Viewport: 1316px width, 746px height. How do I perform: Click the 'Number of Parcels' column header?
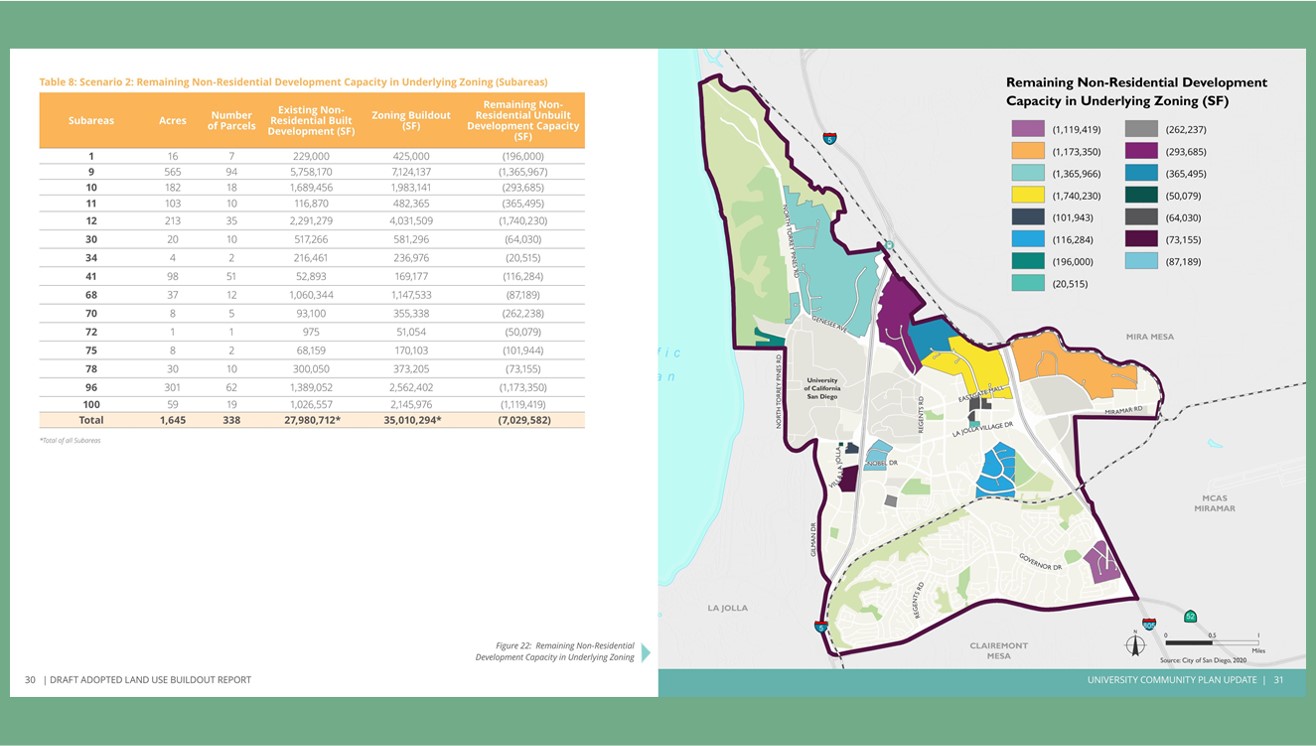(x=231, y=120)
